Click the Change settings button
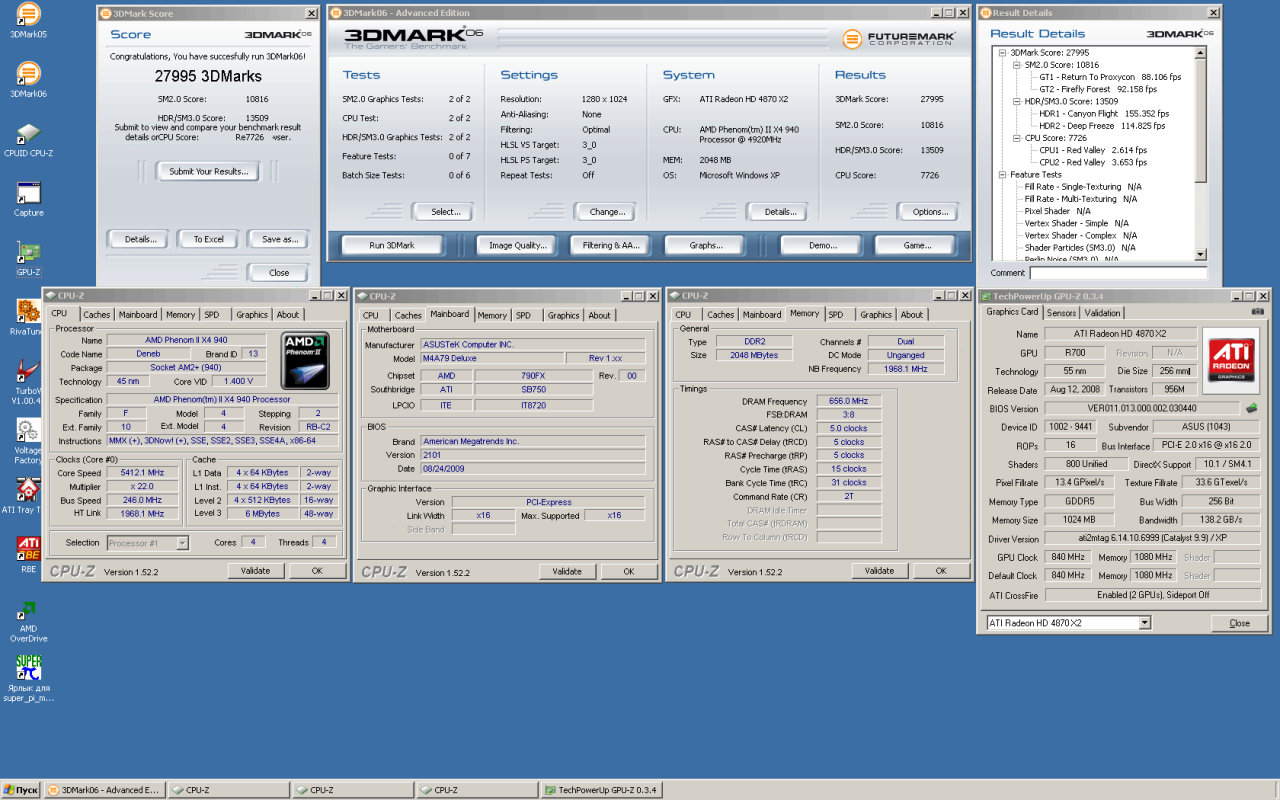Image resolution: width=1280 pixels, height=800 pixels. pyautogui.click(x=607, y=212)
